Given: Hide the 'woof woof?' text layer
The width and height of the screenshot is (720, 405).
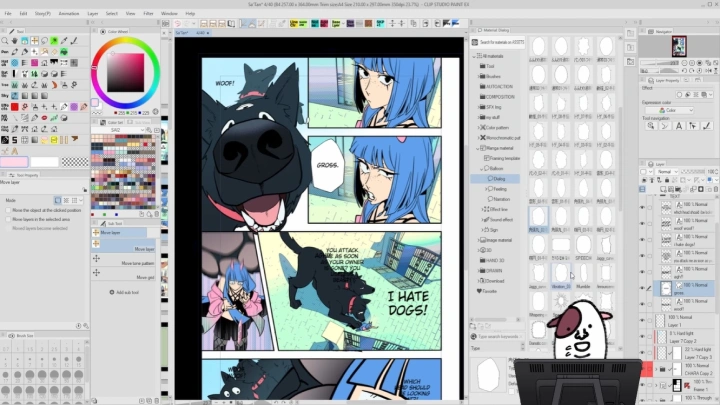Looking at the screenshot, I should [x=642, y=224].
